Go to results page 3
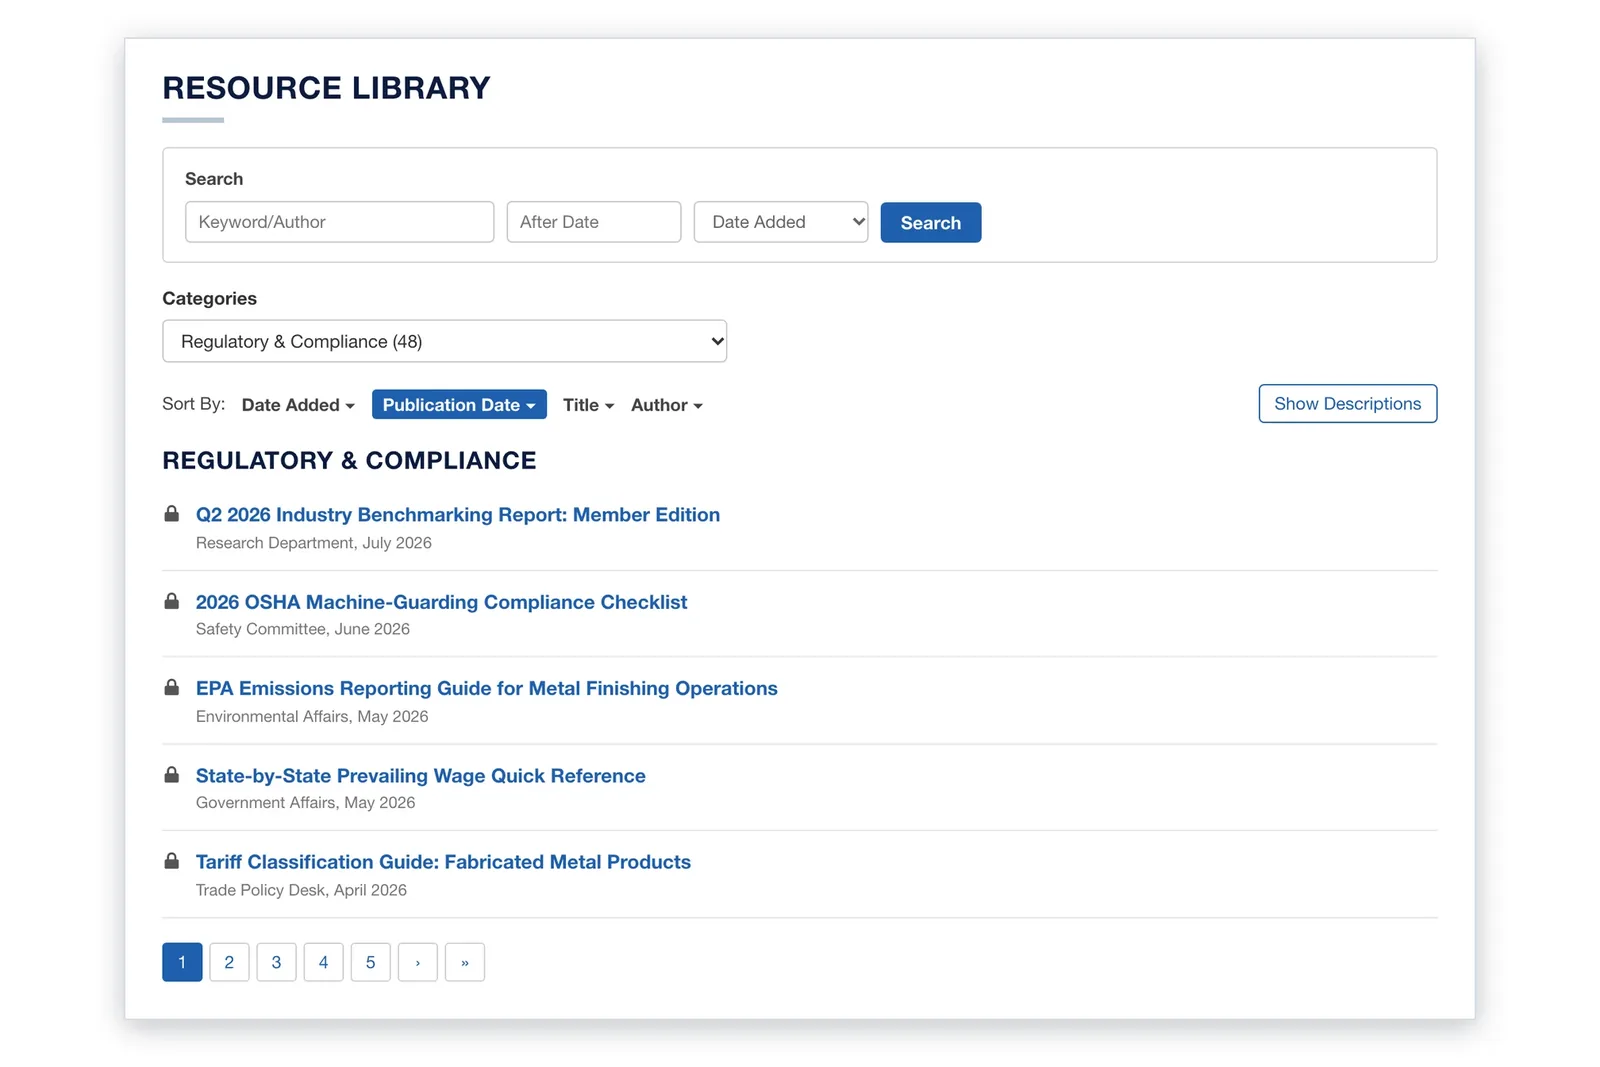The image size is (1600, 1067). pos(276,962)
